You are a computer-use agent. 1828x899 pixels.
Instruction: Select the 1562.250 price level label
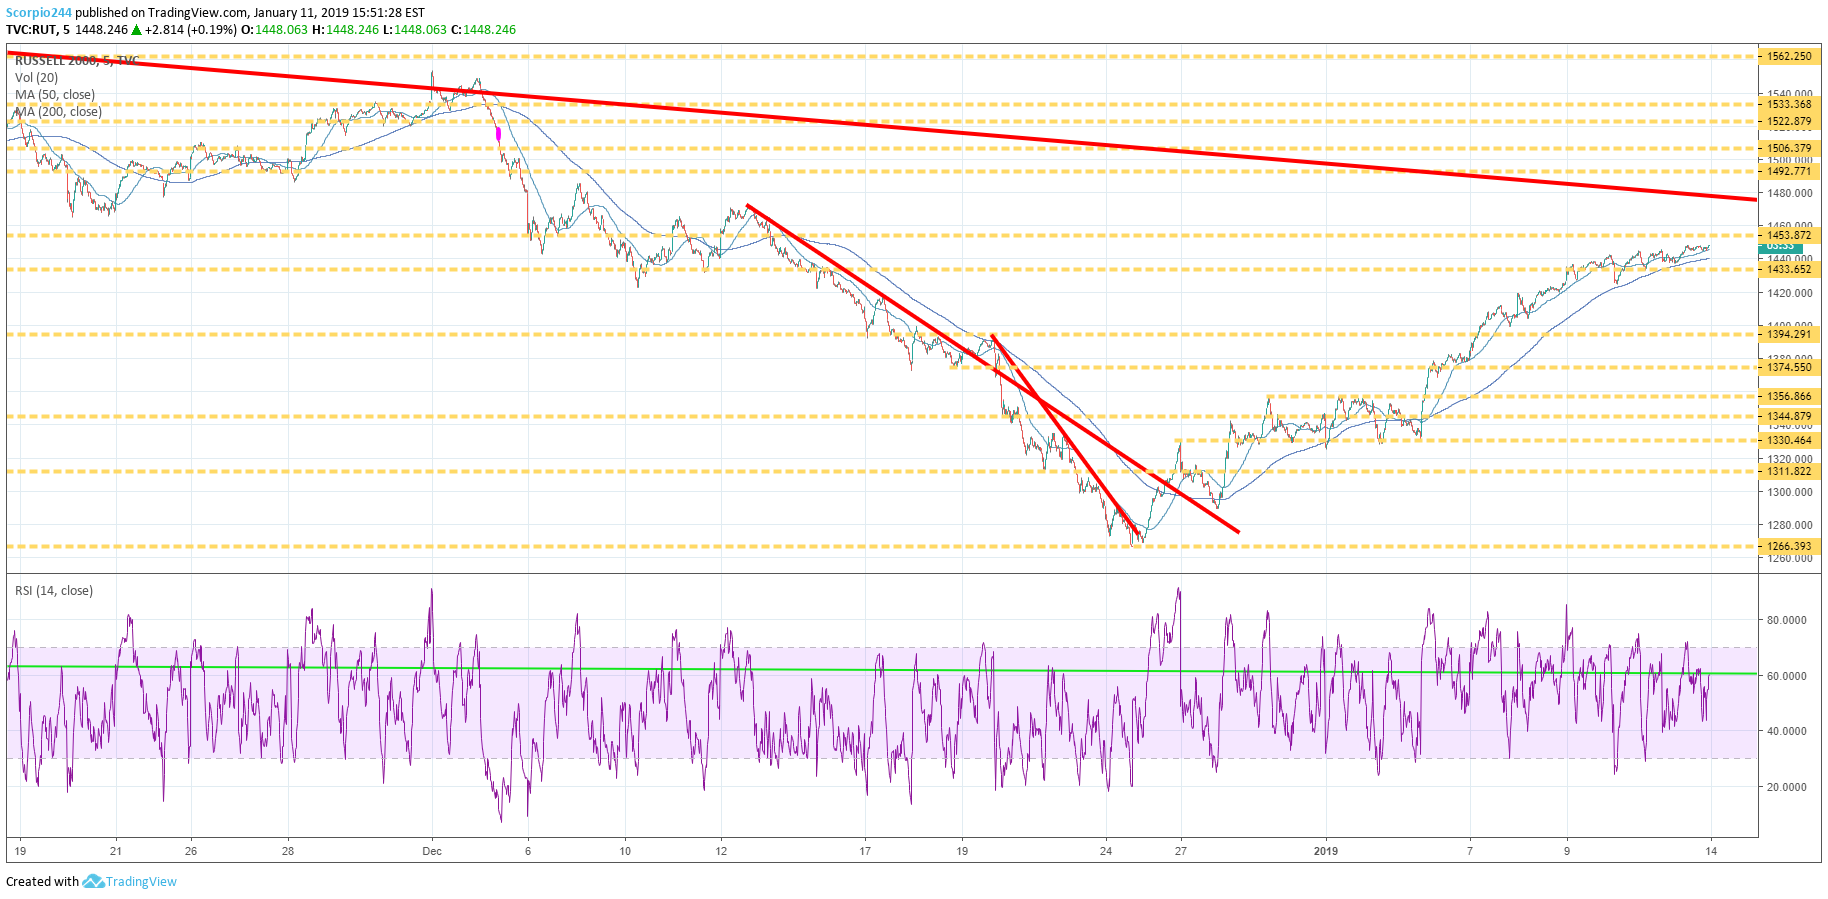[1789, 56]
